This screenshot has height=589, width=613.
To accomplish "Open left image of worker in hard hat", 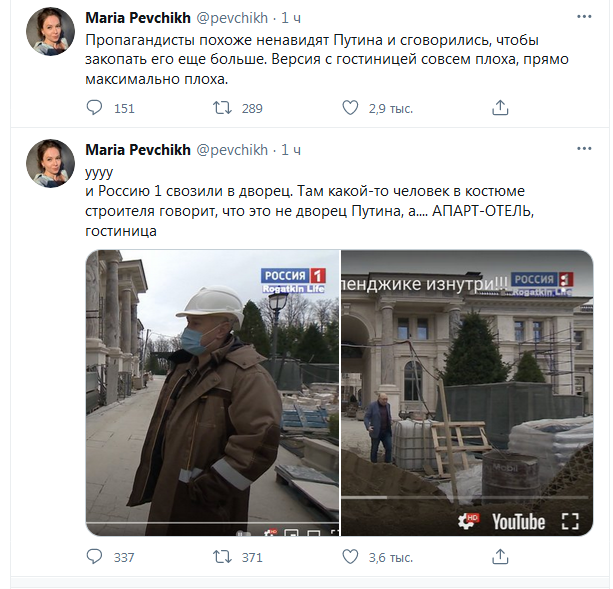I will coord(212,393).
